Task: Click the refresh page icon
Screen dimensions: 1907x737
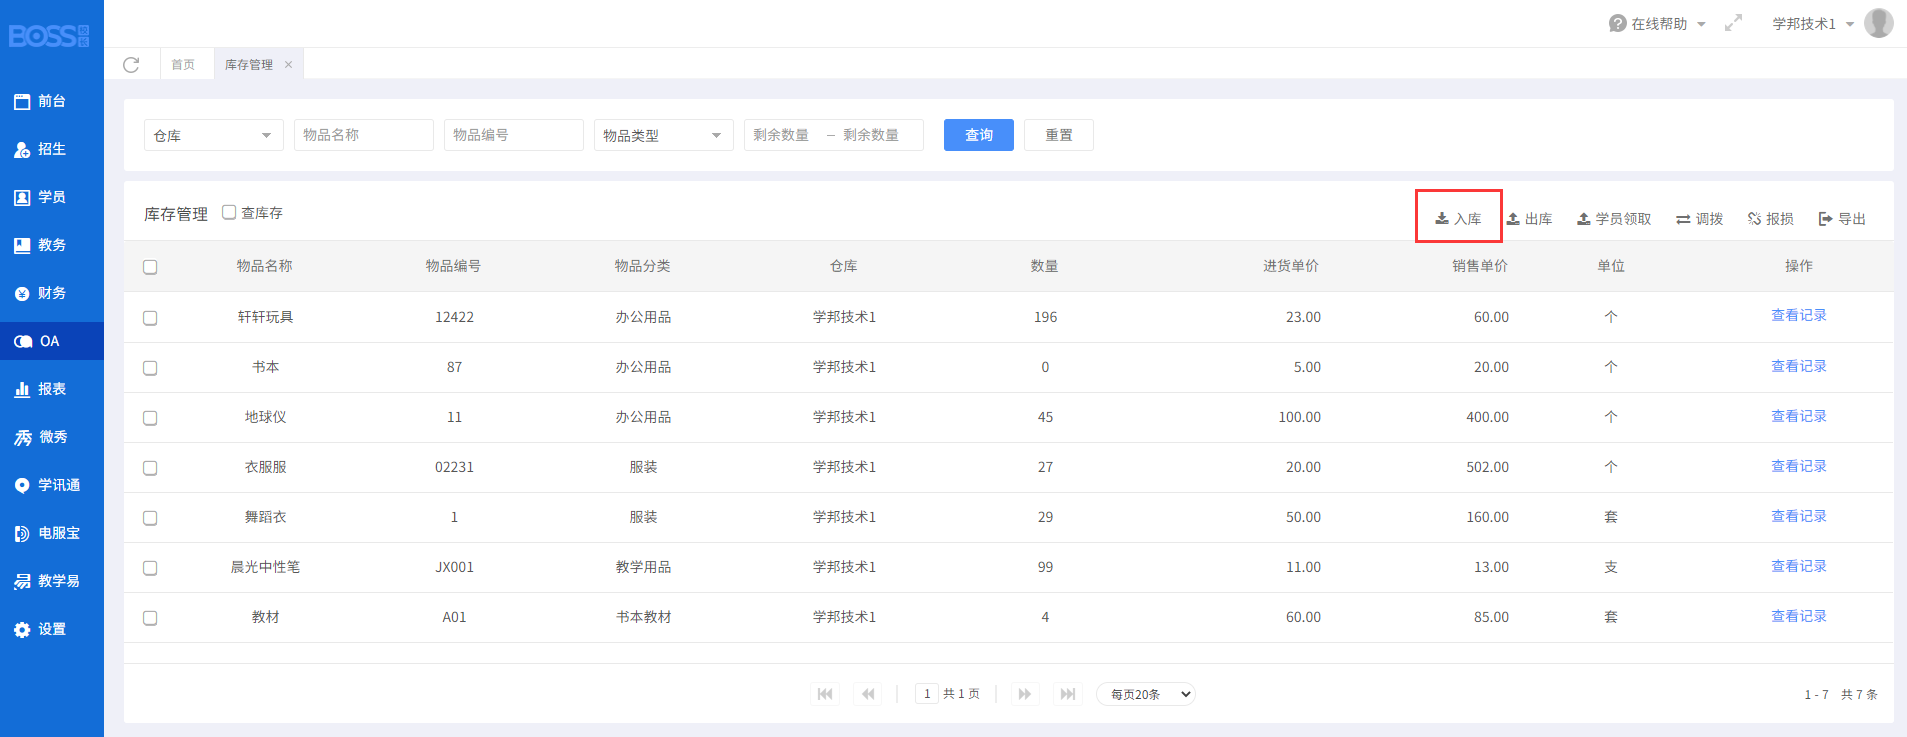Action: point(131,65)
